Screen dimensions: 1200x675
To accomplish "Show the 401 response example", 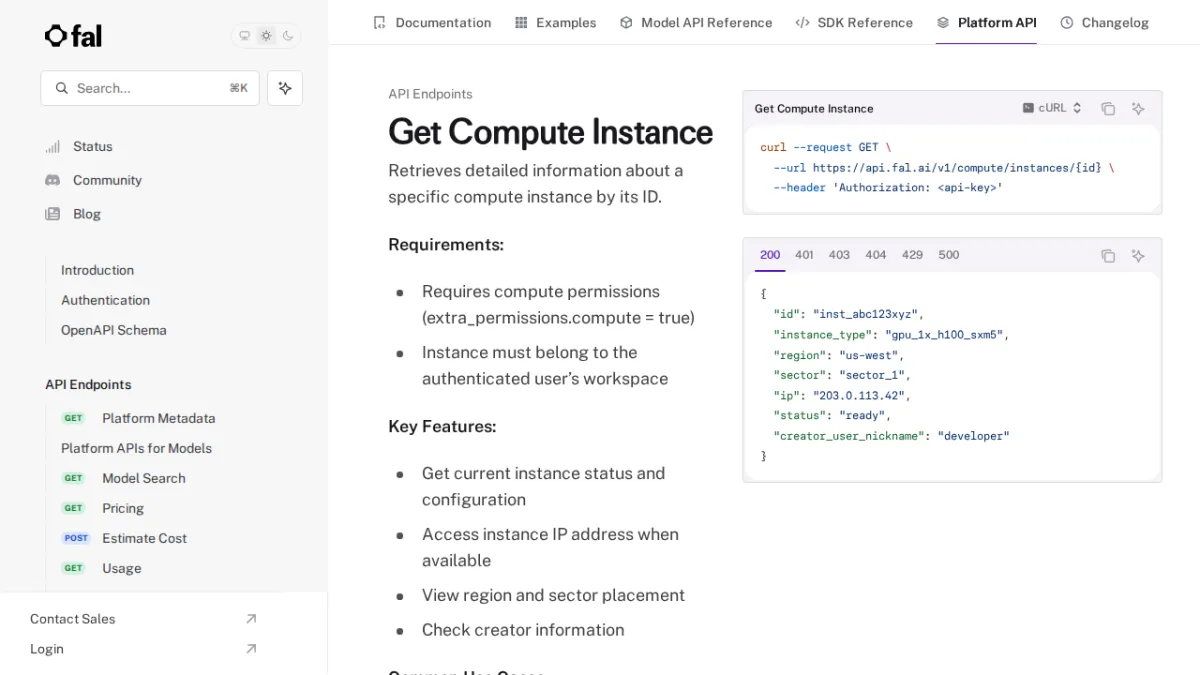I will coord(804,255).
